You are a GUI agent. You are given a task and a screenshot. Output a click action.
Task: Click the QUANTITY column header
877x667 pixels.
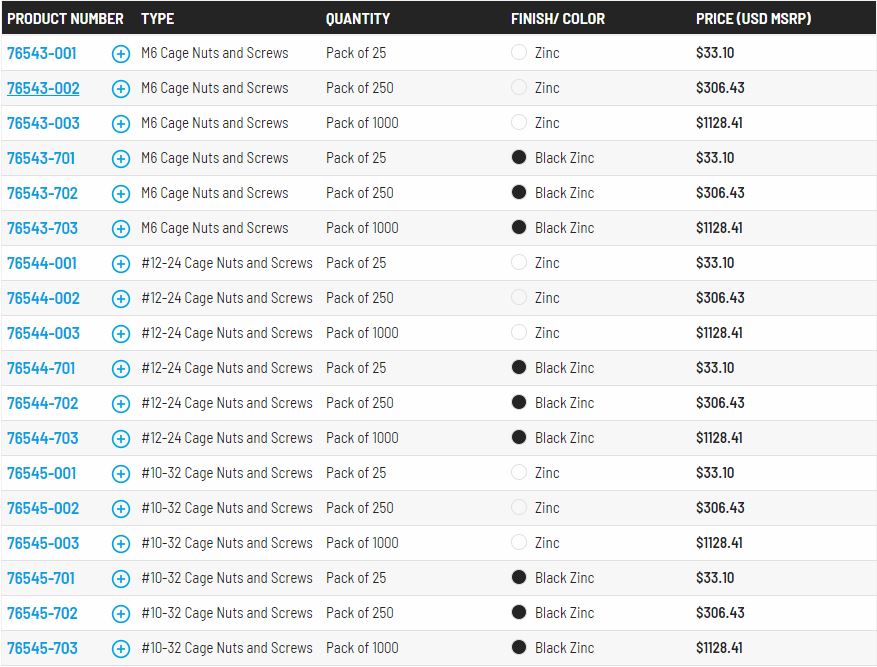pos(358,18)
